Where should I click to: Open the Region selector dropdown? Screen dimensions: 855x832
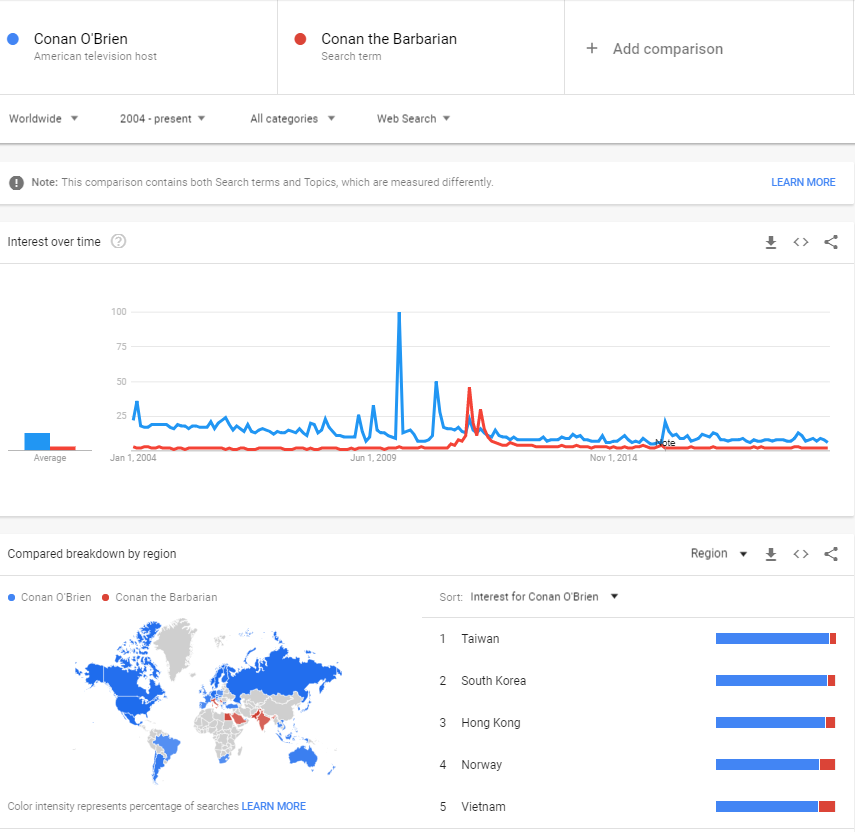coord(719,554)
